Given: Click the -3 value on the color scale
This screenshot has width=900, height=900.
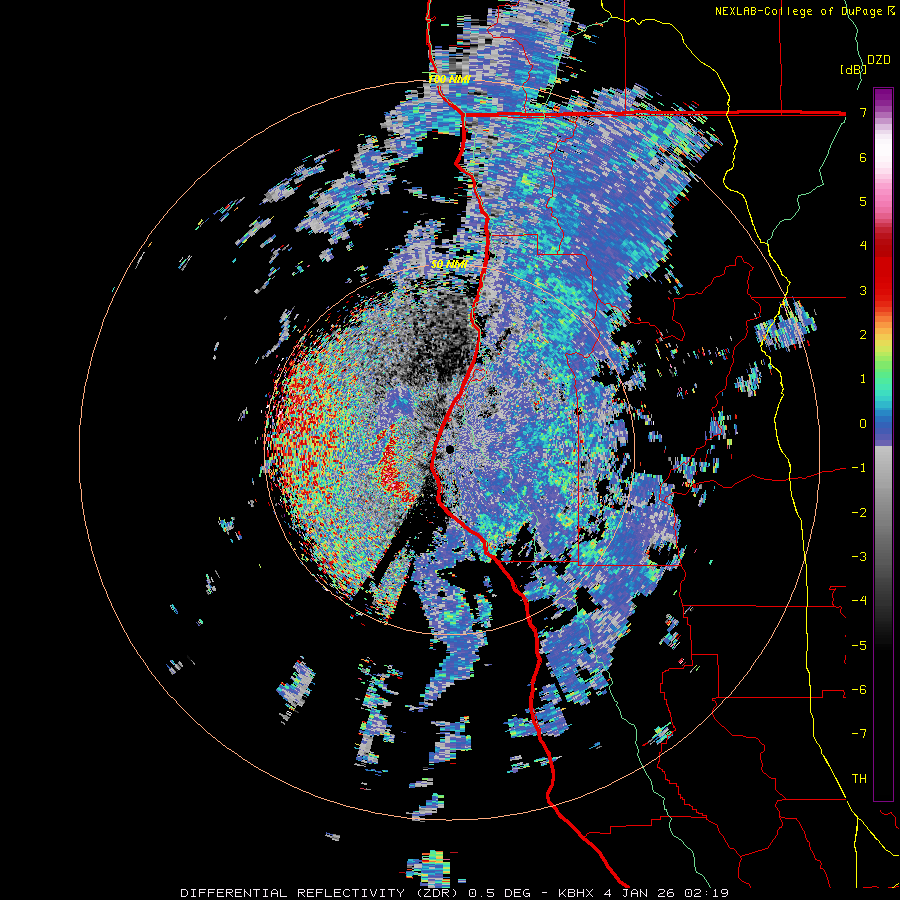Looking at the screenshot, I should coord(859,557).
